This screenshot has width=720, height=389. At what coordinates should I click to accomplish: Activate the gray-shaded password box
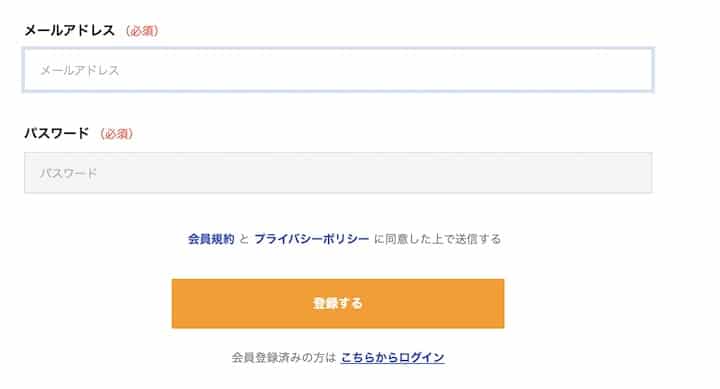click(x=338, y=173)
